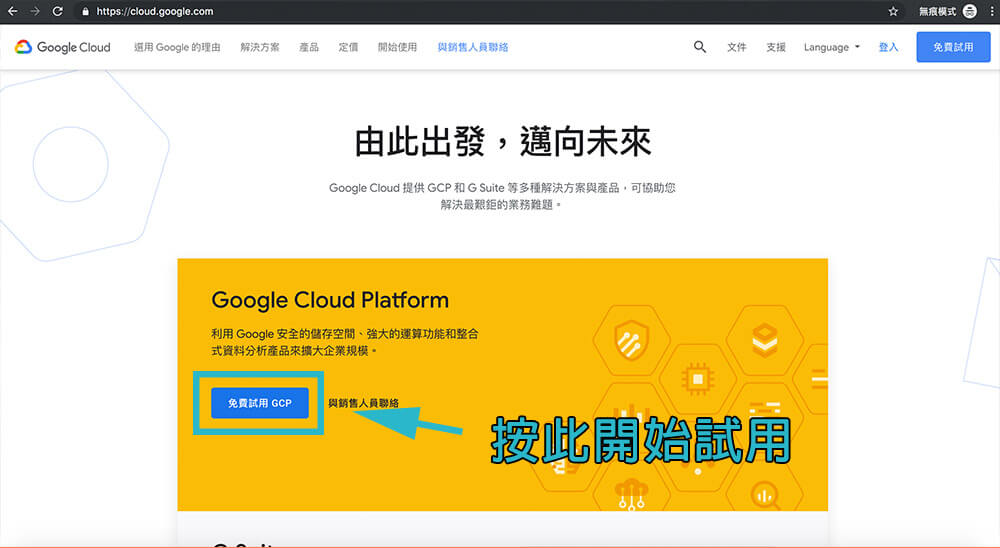Open the 產品 menu
The width and height of the screenshot is (1000, 548).
pos(309,47)
